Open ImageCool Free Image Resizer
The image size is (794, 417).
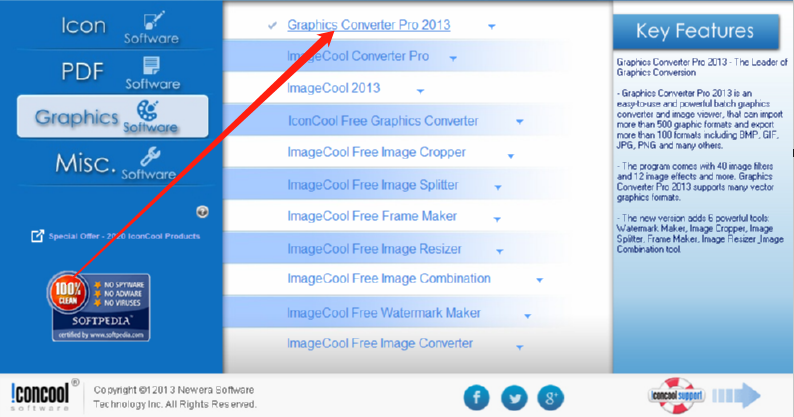click(x=374, y=249)
